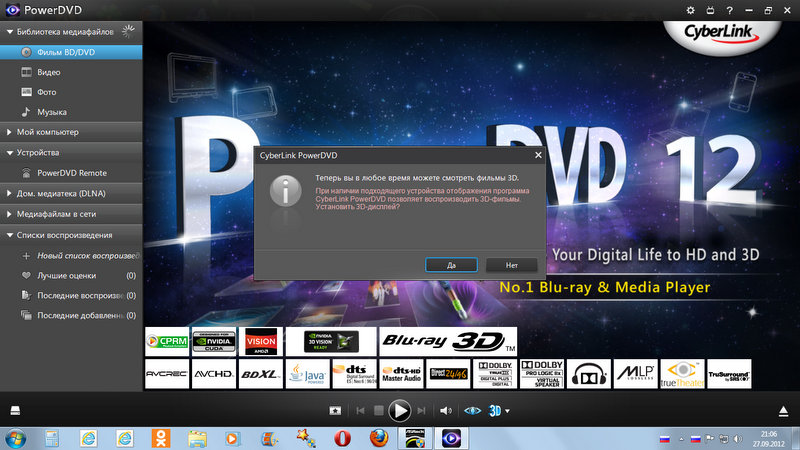This screenshot has width=800, height=450.
Task: Open help question mark icon
Action: coord(730,10)
